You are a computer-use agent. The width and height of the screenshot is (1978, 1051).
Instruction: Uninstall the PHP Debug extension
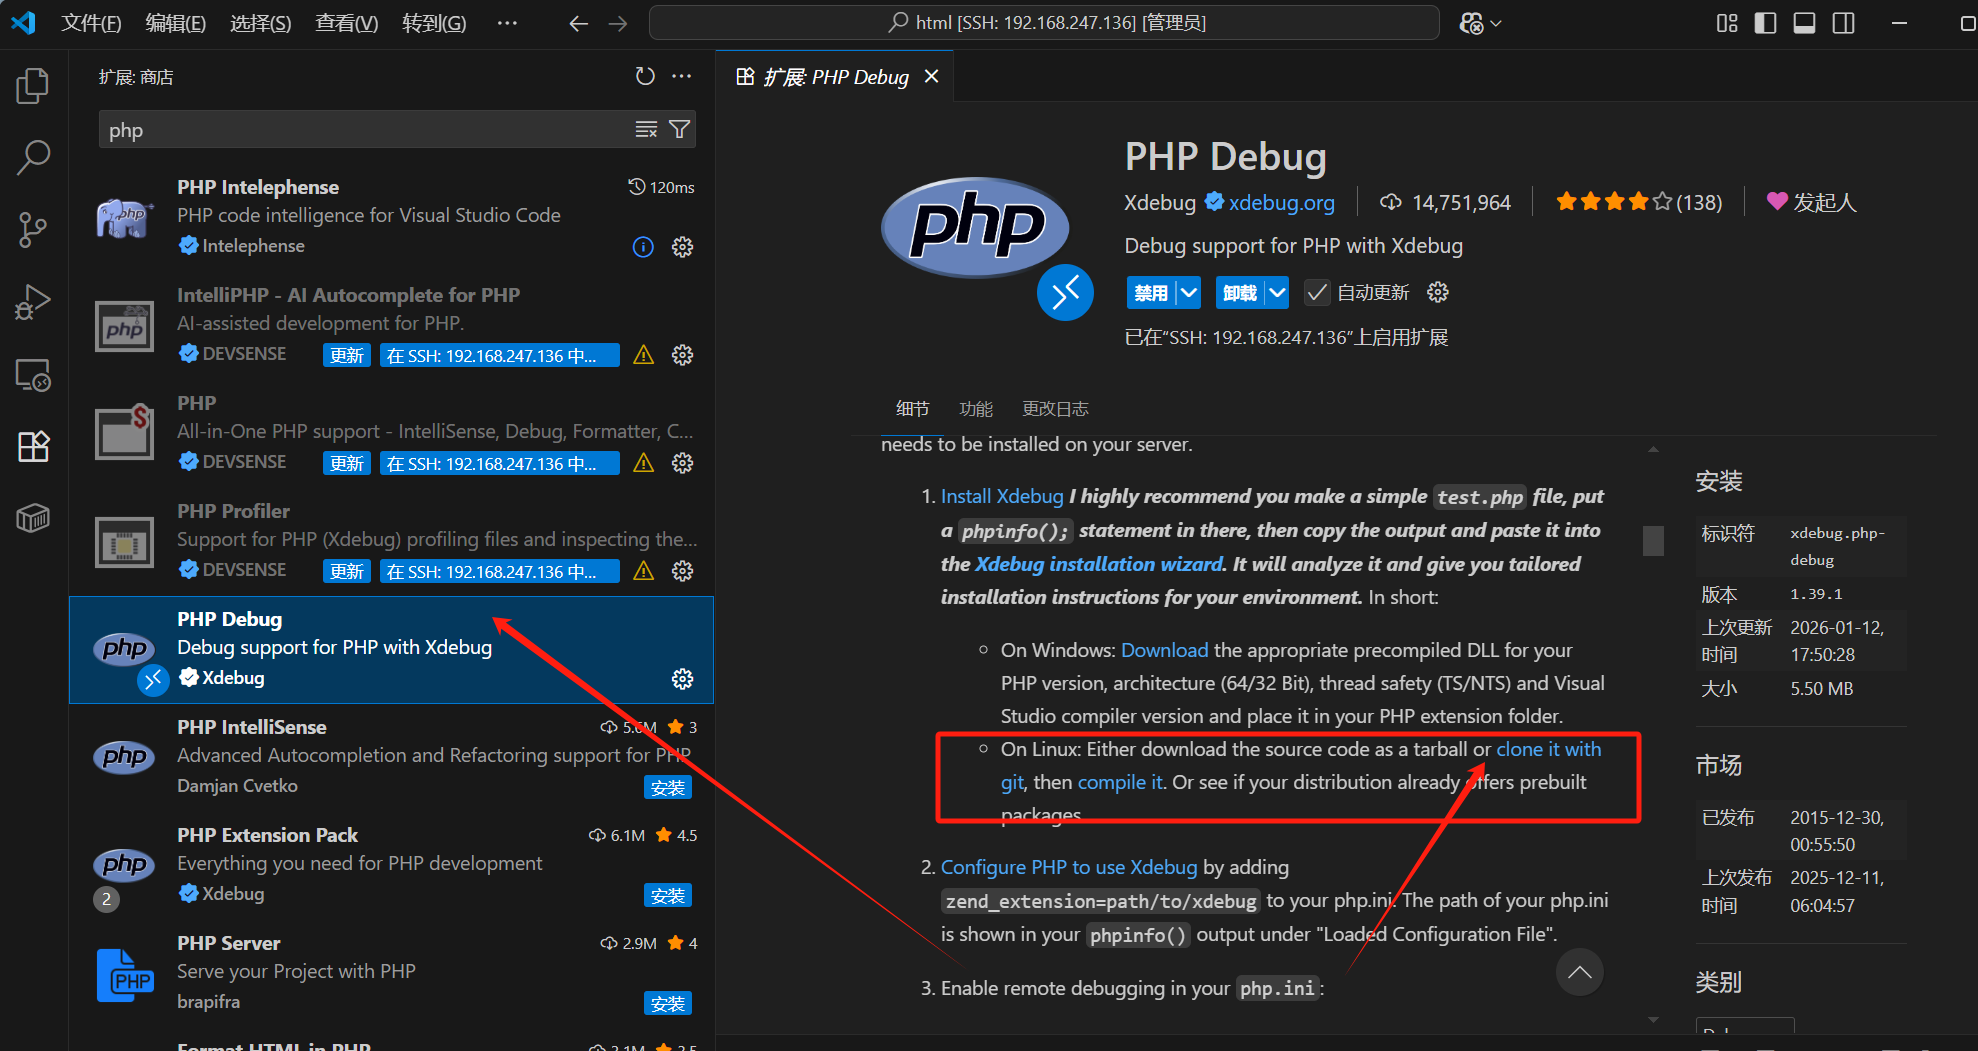point(1240,293)
